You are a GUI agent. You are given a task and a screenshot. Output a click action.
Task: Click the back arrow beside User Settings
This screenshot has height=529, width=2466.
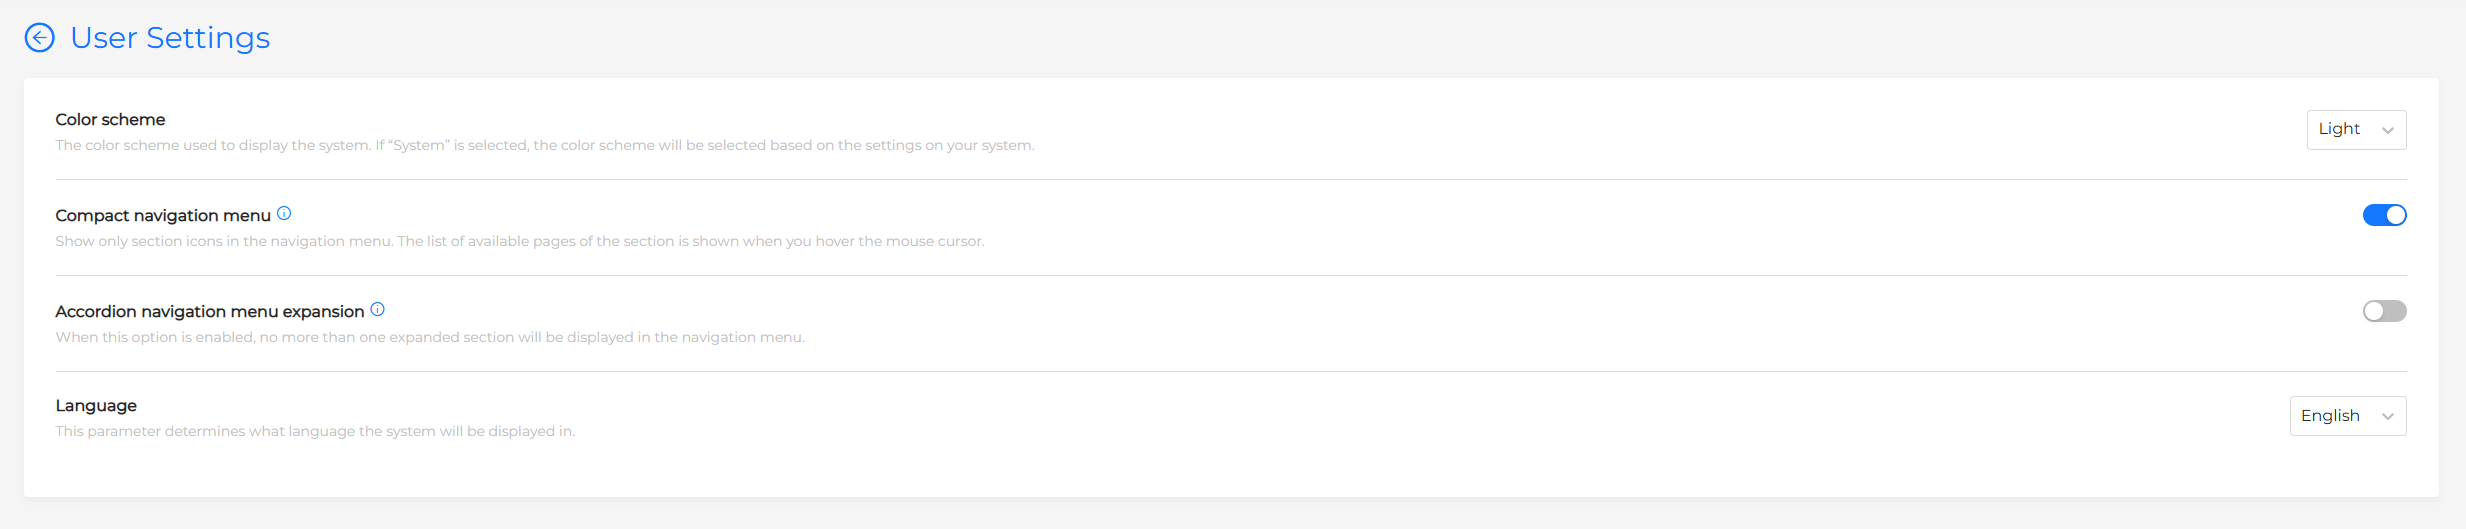39,38
